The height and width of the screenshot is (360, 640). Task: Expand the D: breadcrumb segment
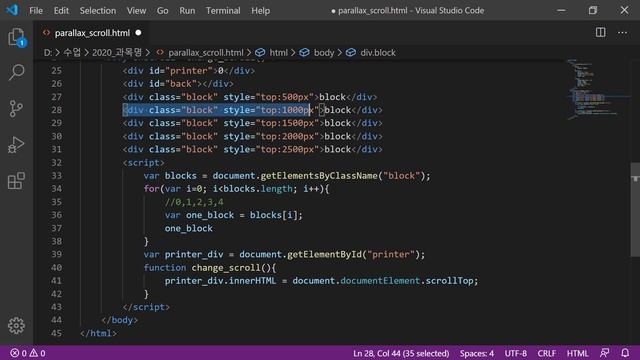[48, 53]
